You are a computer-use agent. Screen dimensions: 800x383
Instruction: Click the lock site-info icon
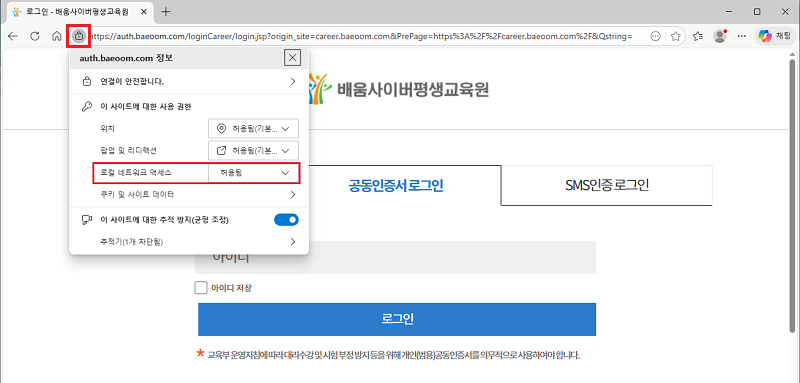click(78, 36)
